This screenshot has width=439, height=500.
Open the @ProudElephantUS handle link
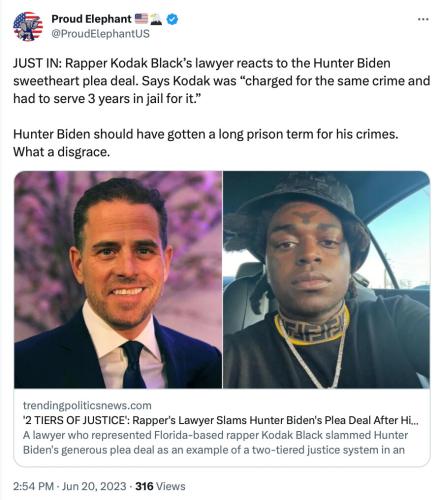[x=100, y=34]
